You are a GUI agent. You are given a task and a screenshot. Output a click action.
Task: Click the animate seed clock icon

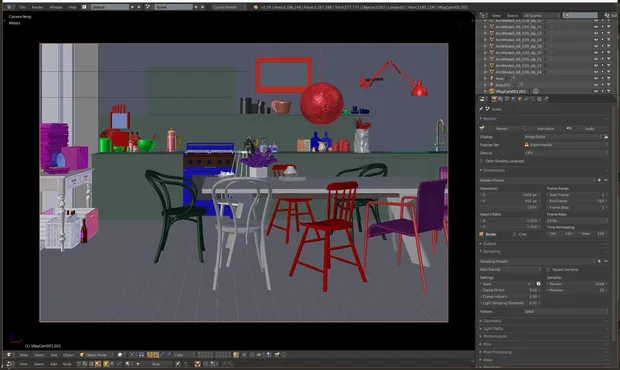[x=538, y=284]
